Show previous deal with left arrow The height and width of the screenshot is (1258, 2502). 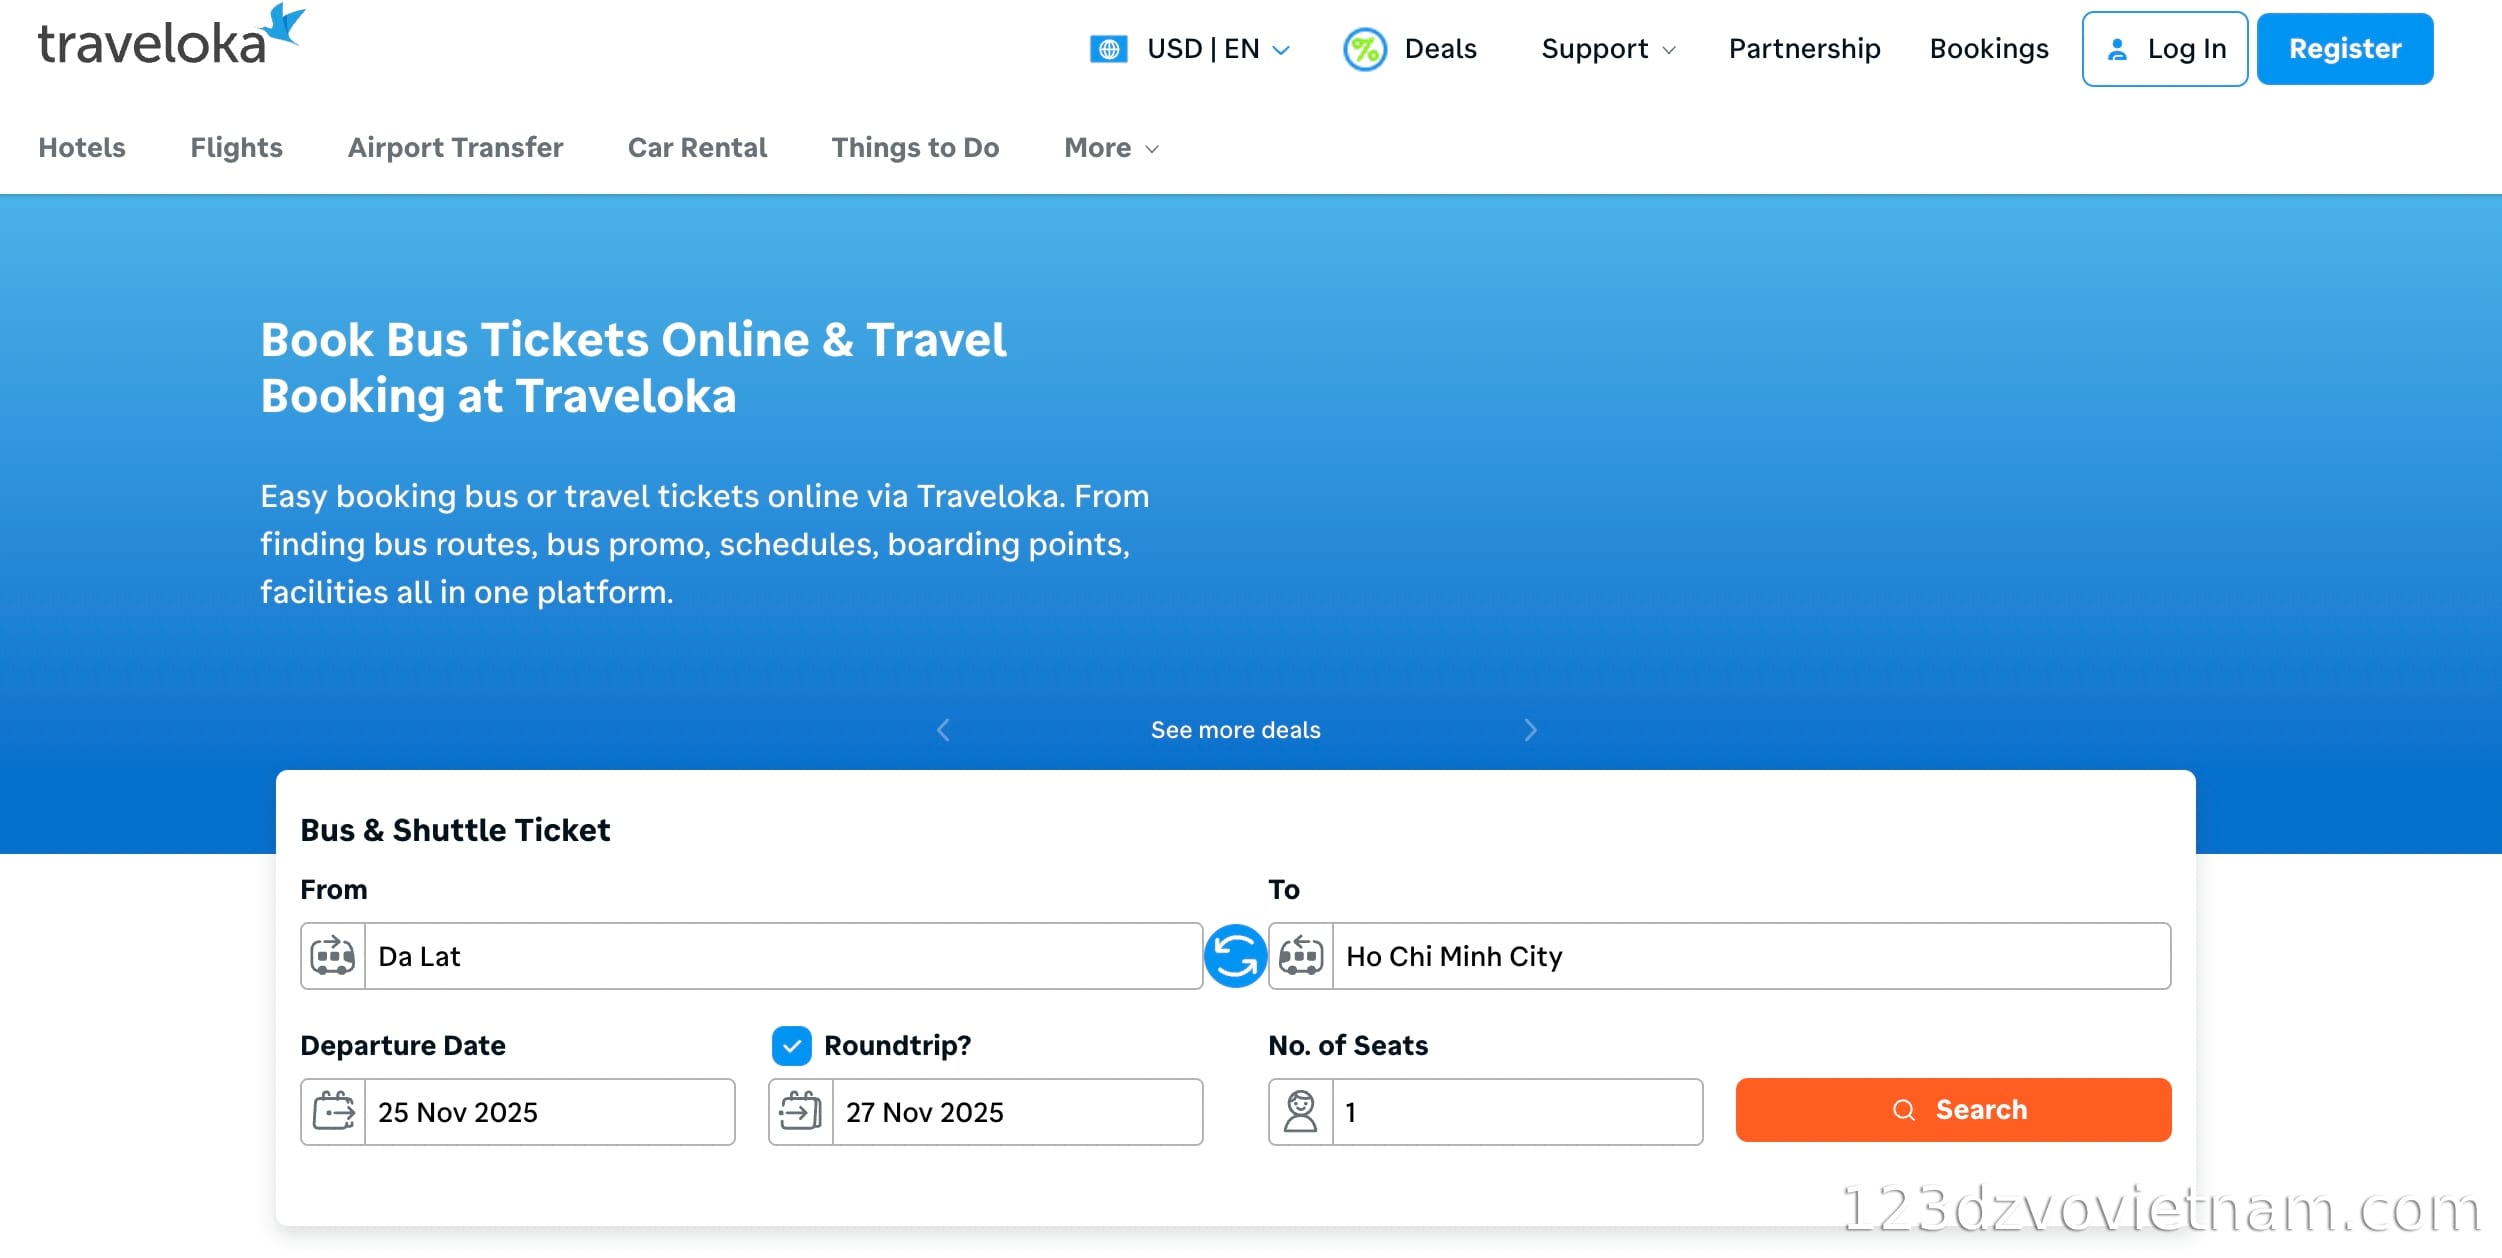point(943,730)
